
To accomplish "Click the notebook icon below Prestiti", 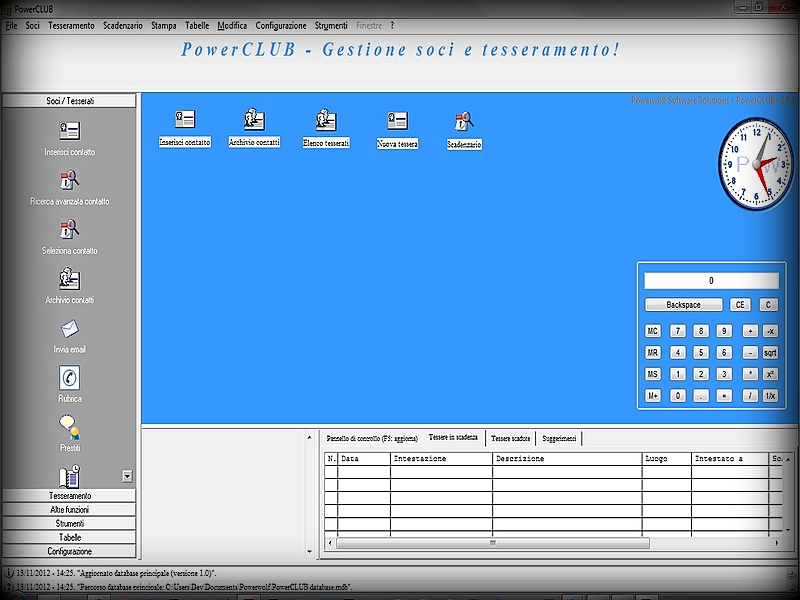I will tap(69, 476).
